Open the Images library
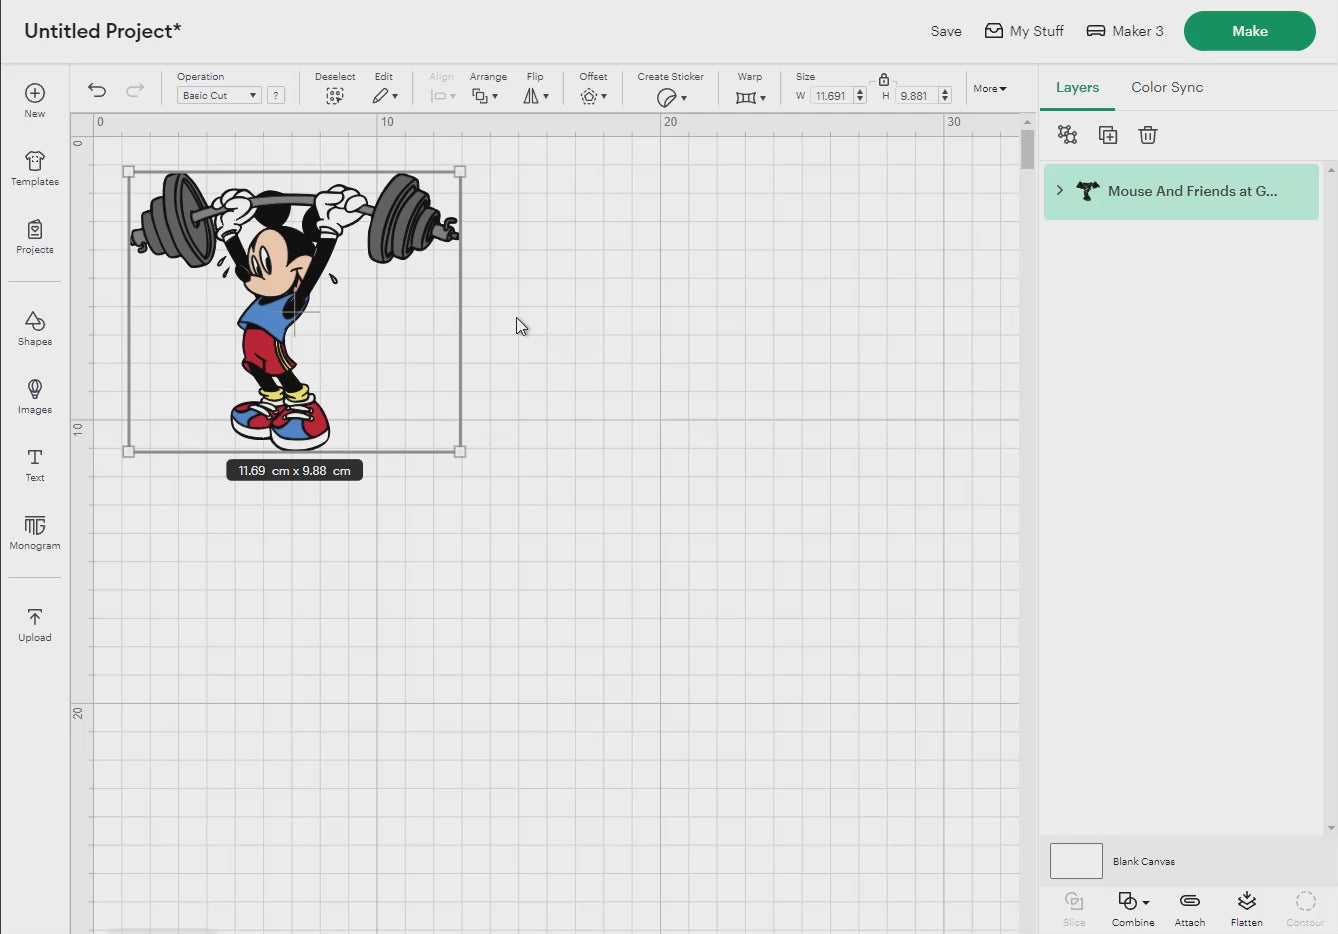Viewport: 1338px width, 934px height. point(35,396)
